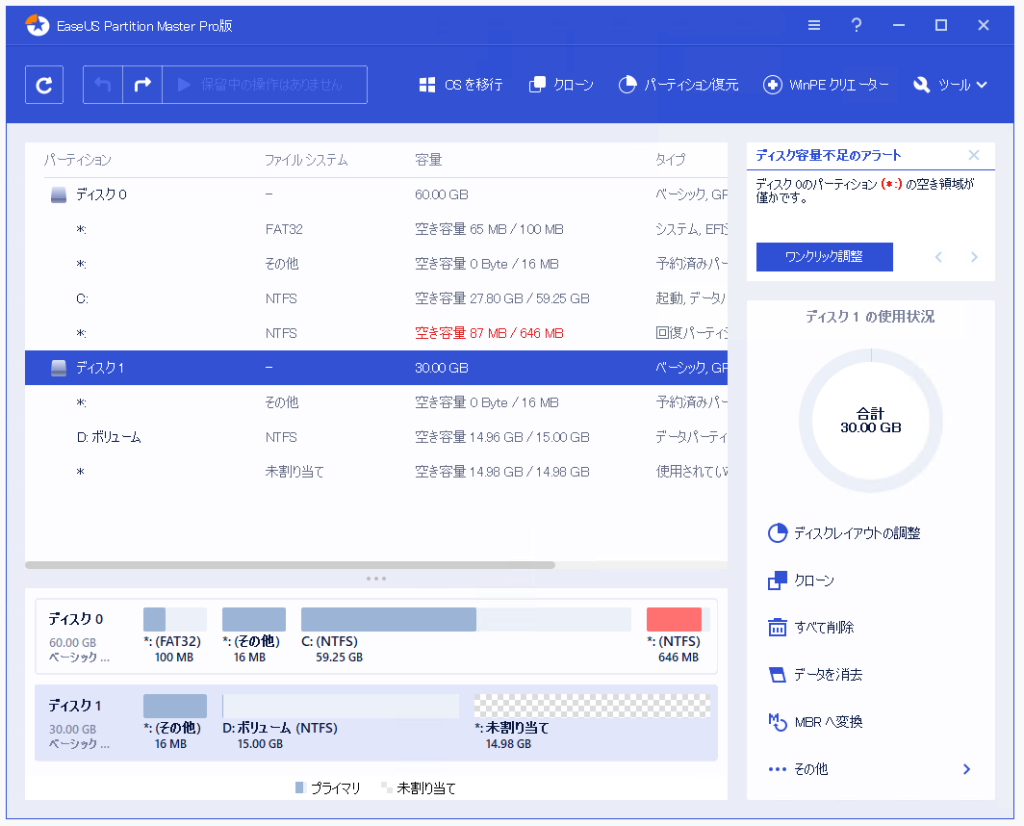Click the wrench icon beside ツール

921,85
